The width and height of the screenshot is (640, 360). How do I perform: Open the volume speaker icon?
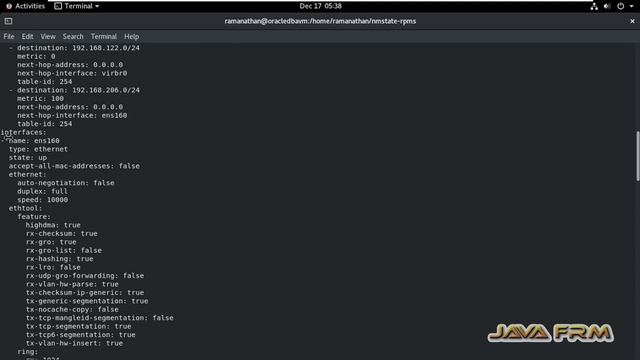point(607,6)
